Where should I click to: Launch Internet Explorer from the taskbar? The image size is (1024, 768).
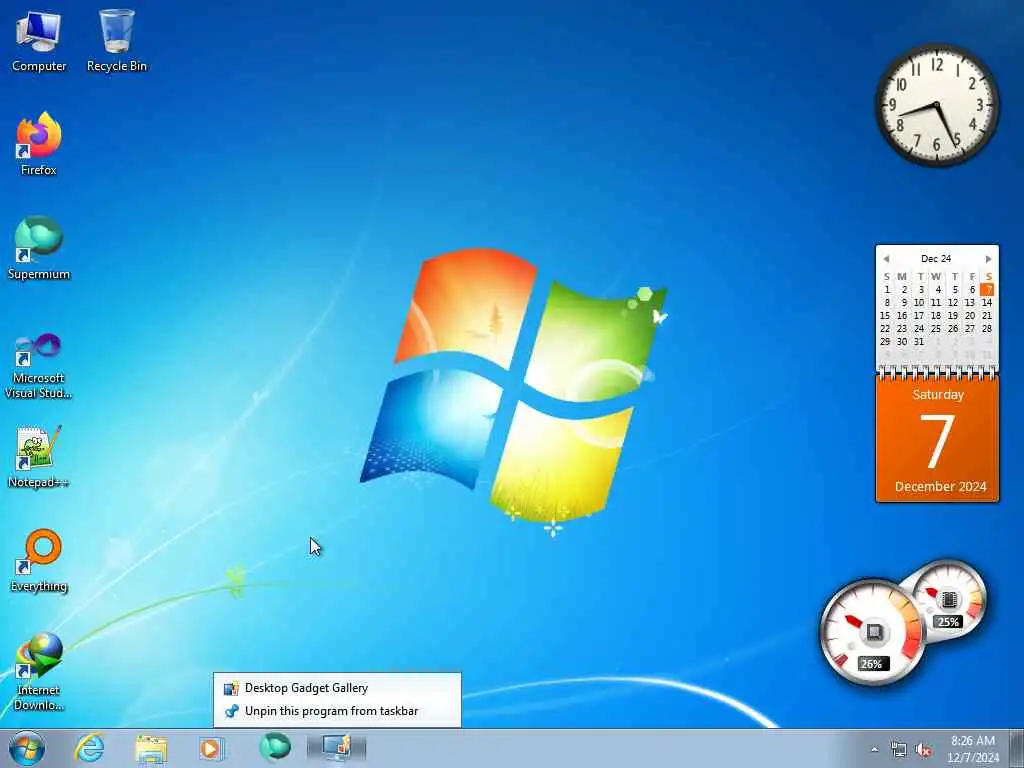(89, 748)
